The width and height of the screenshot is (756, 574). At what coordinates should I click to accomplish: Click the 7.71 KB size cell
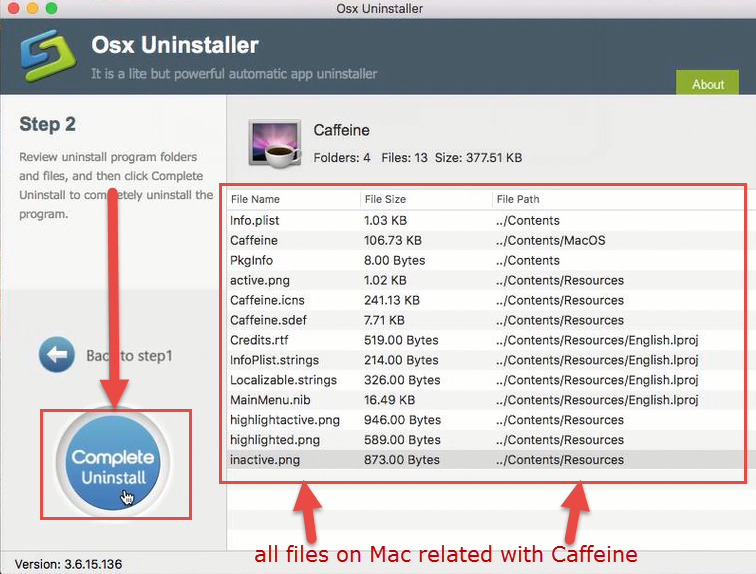(384, 320)
